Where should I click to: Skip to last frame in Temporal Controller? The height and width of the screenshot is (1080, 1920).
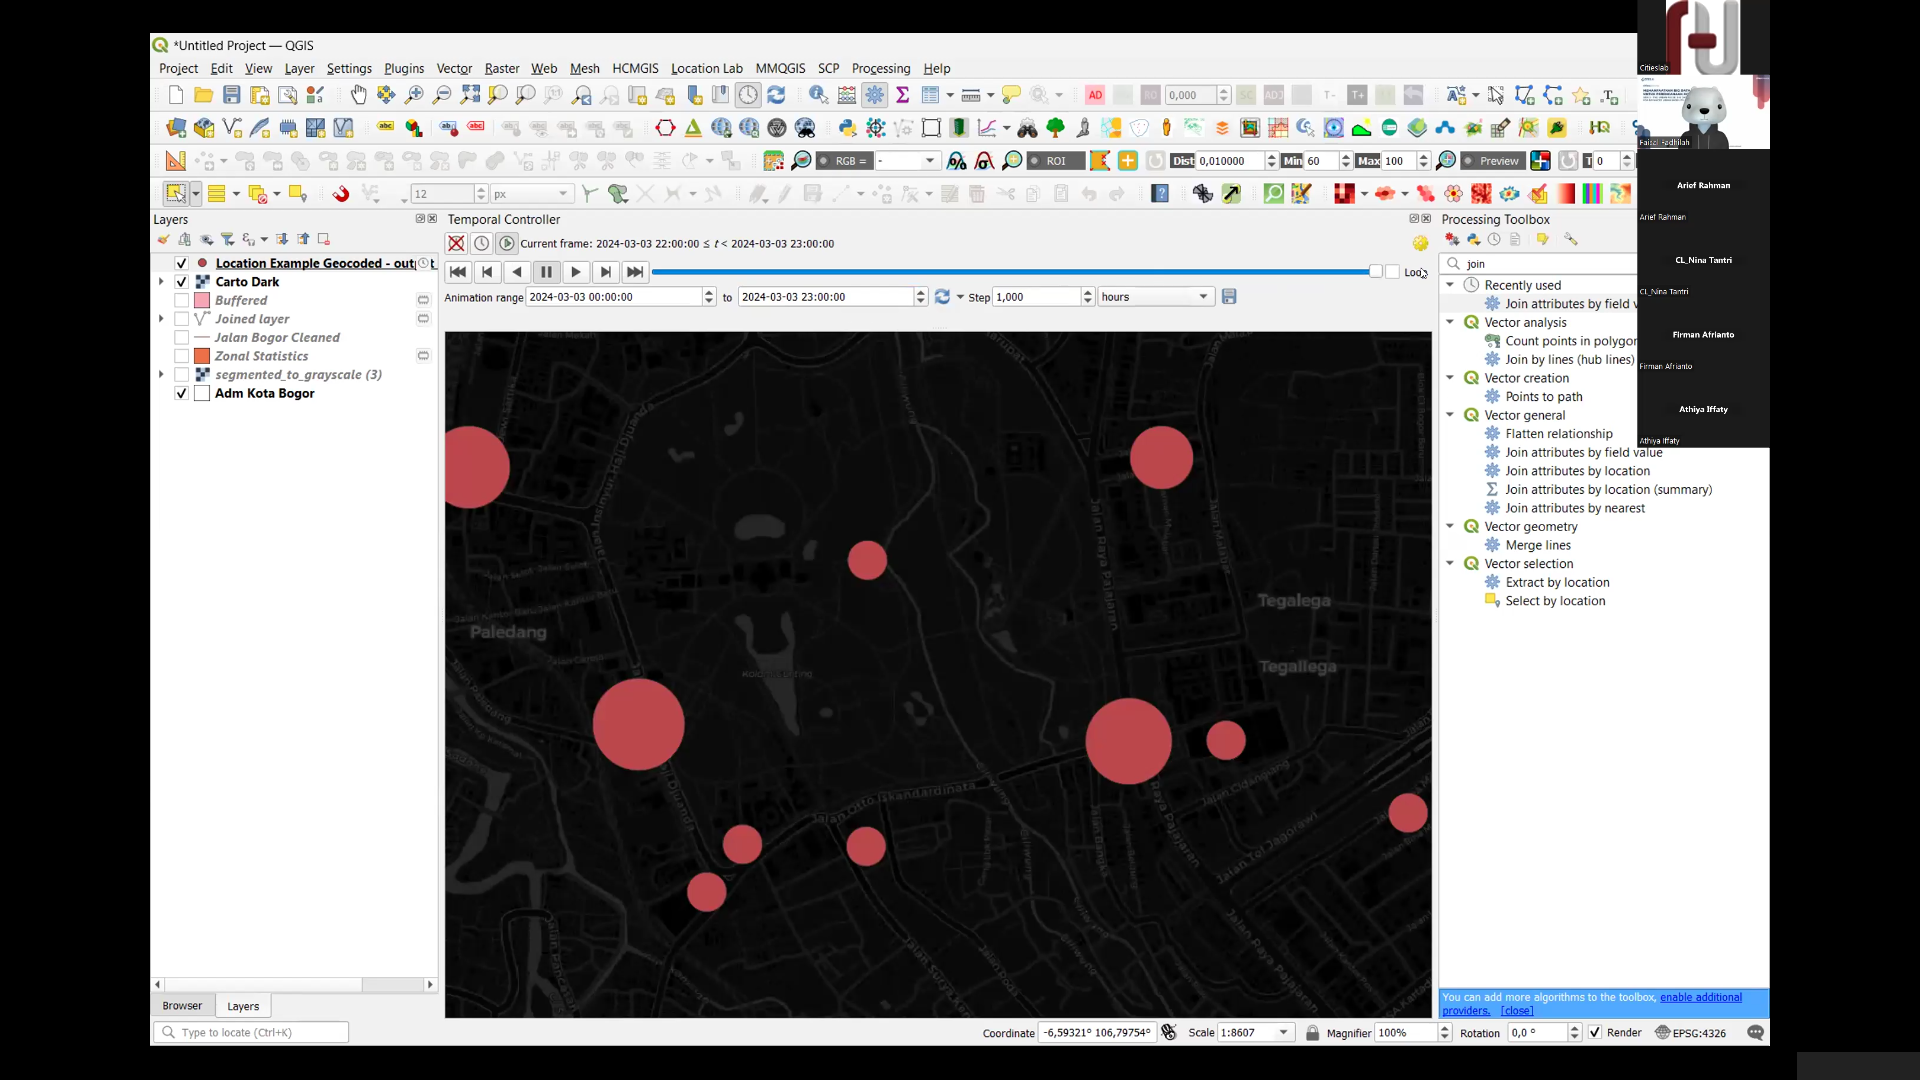pos(635,271)
